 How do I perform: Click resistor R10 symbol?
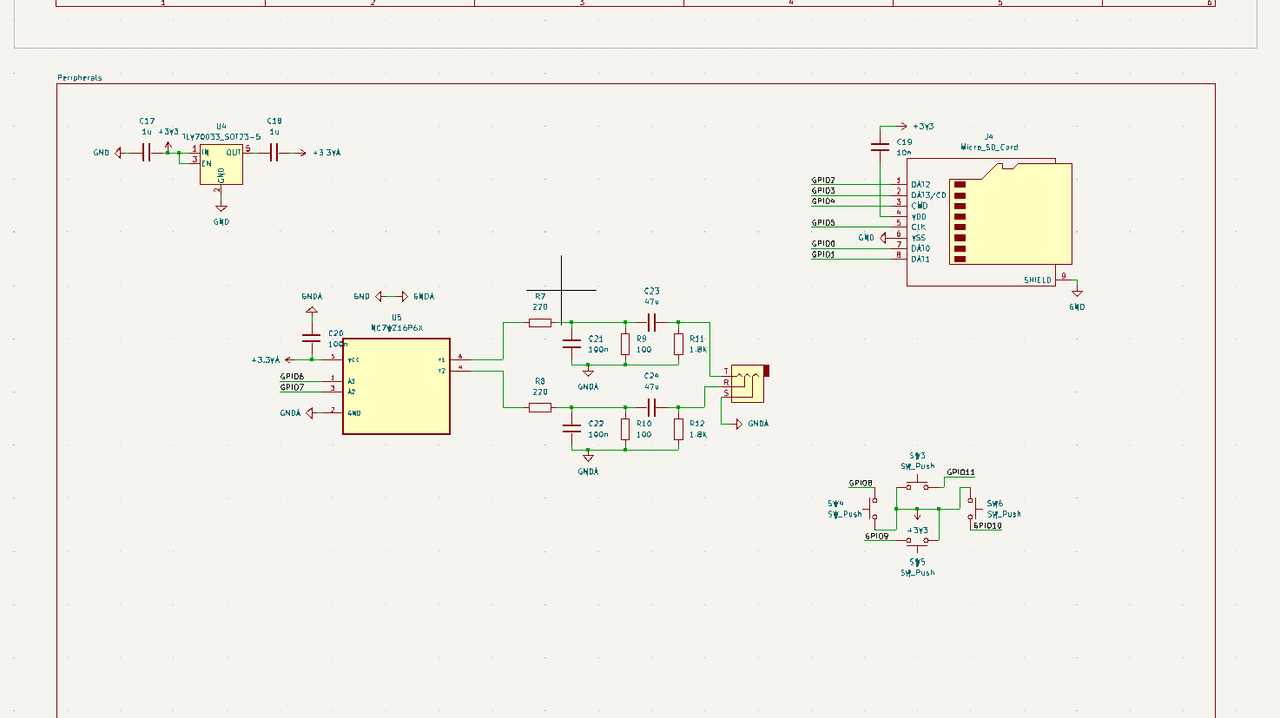tap(625, 429)
